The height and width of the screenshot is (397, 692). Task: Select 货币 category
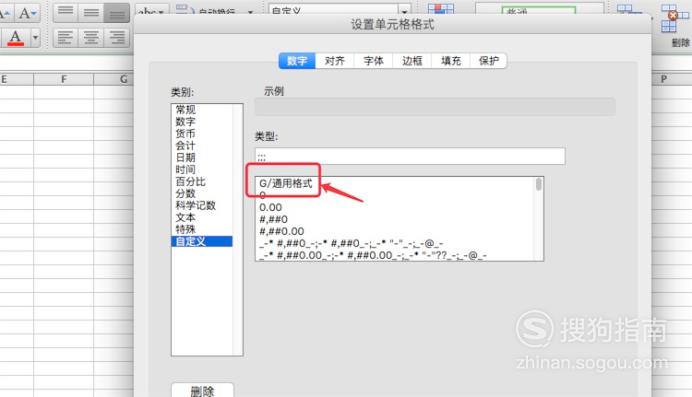click(202, 134)
